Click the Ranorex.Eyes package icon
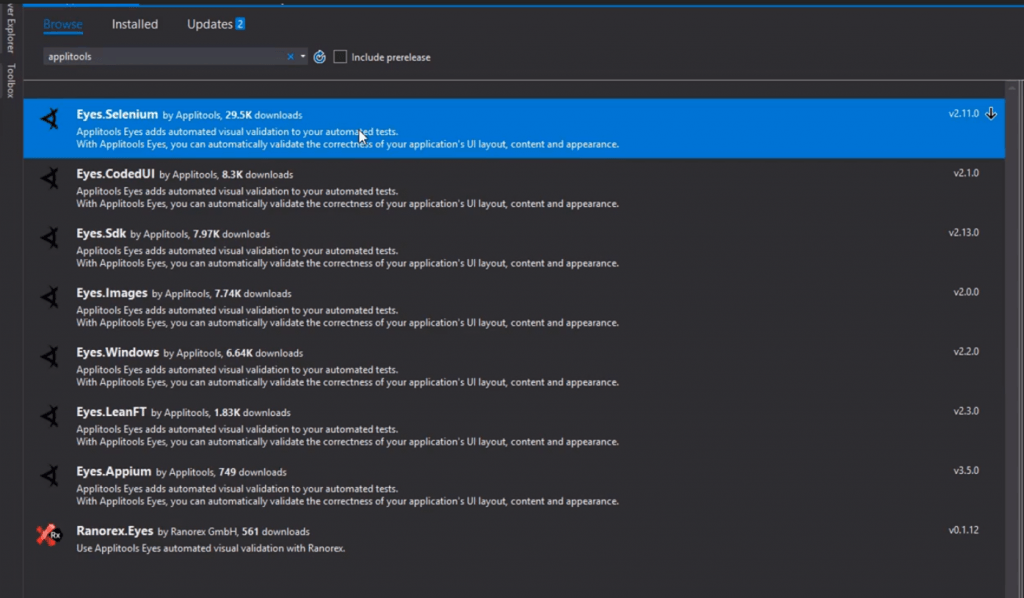Image resolution: width=1024 pixels, height=598 pixels. (49, 535)
